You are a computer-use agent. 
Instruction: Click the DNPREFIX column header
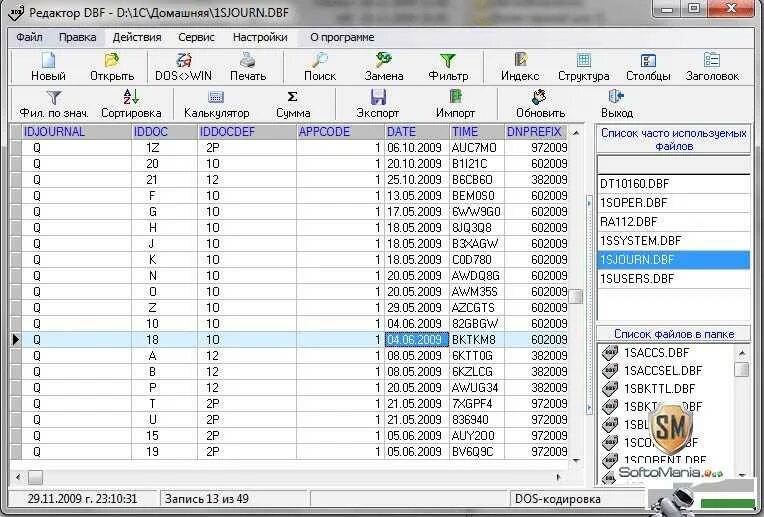tap(536, 132)
